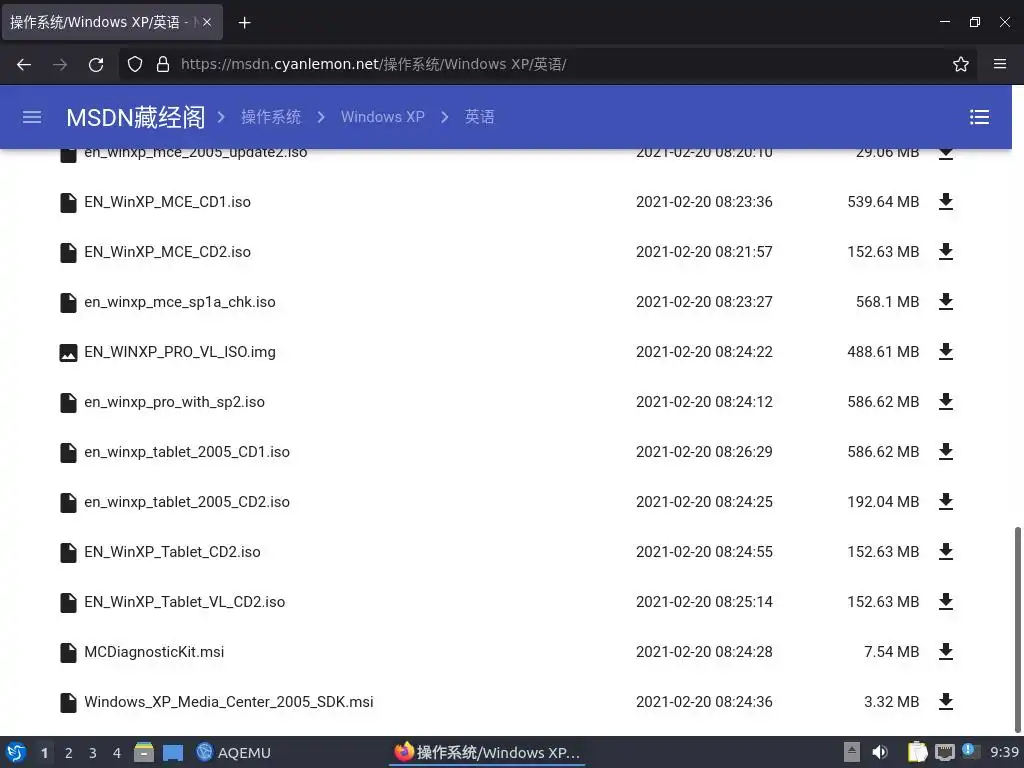
Task: Switch to workspace 4 in the taskbar
Action: [x=117, y=753]
